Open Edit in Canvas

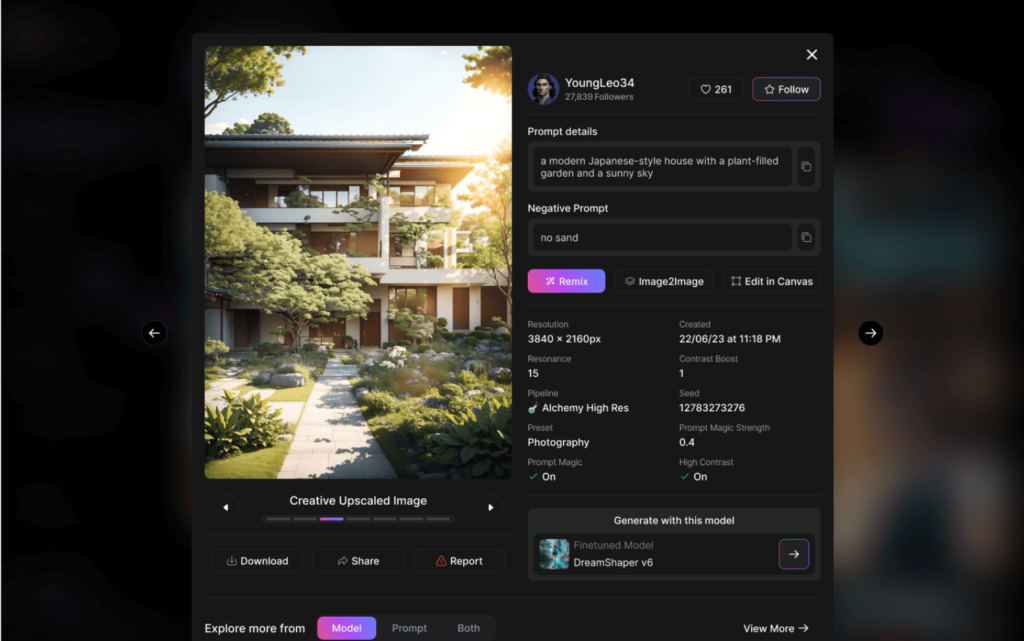click(x=771, y=281)
